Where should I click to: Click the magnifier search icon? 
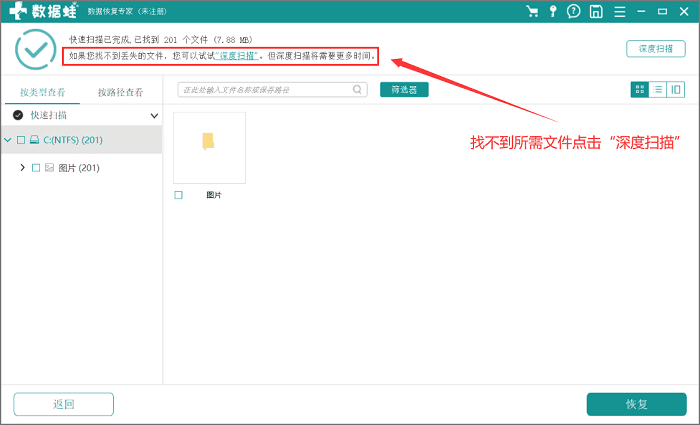(x=357, y=89)
